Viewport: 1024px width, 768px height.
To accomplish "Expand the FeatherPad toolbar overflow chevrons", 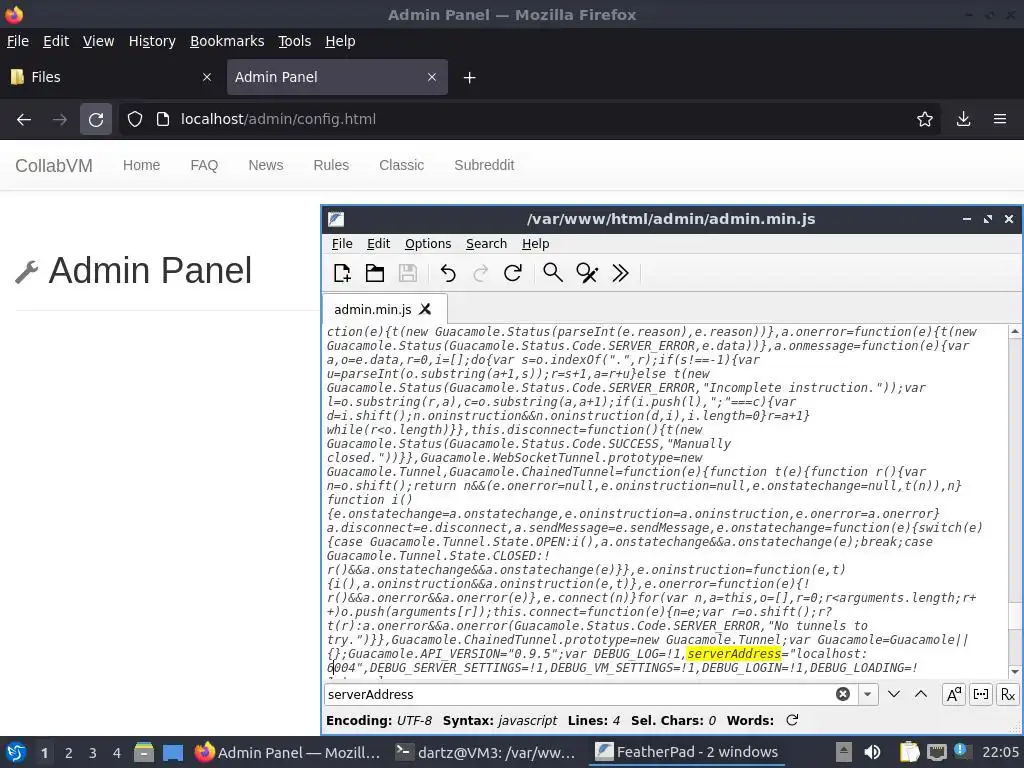I will [x=620, y=273].
